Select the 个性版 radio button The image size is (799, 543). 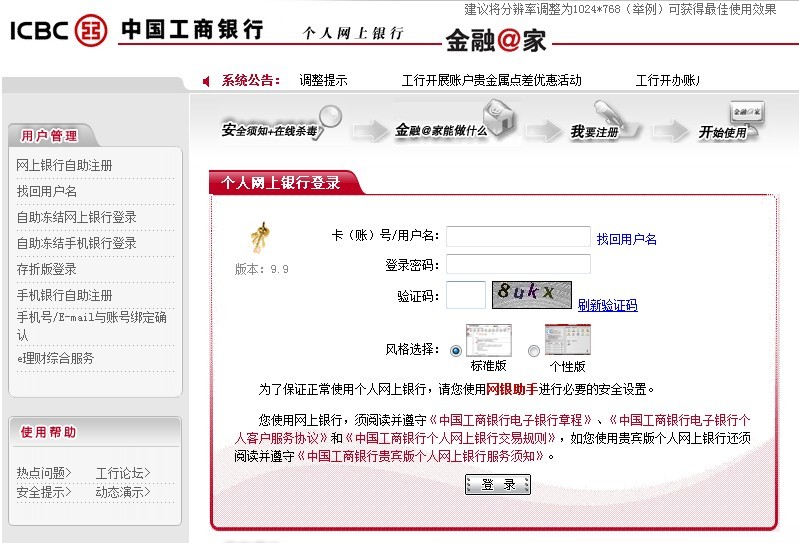(534, 351)
